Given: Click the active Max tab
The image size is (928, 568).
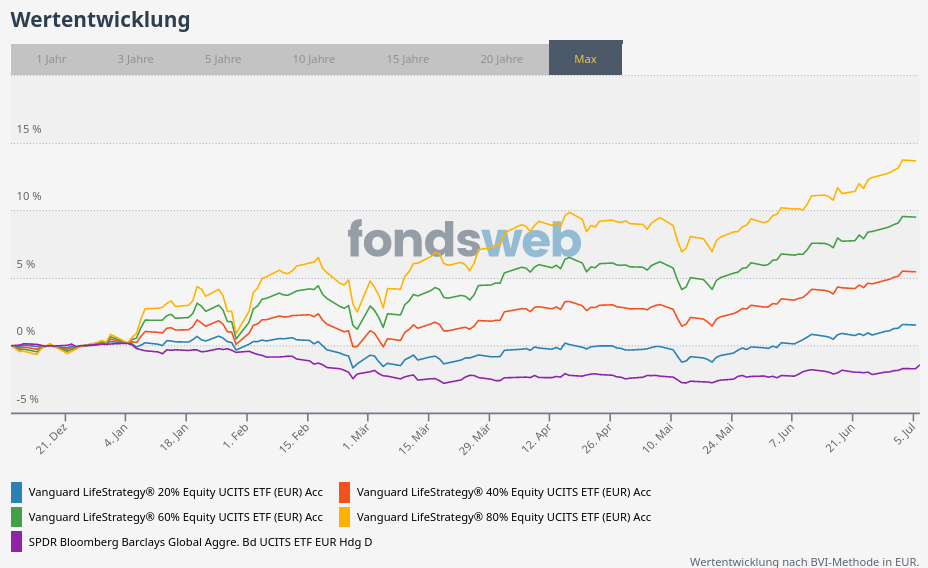Looking at the screenshot, I should (585, 58).
